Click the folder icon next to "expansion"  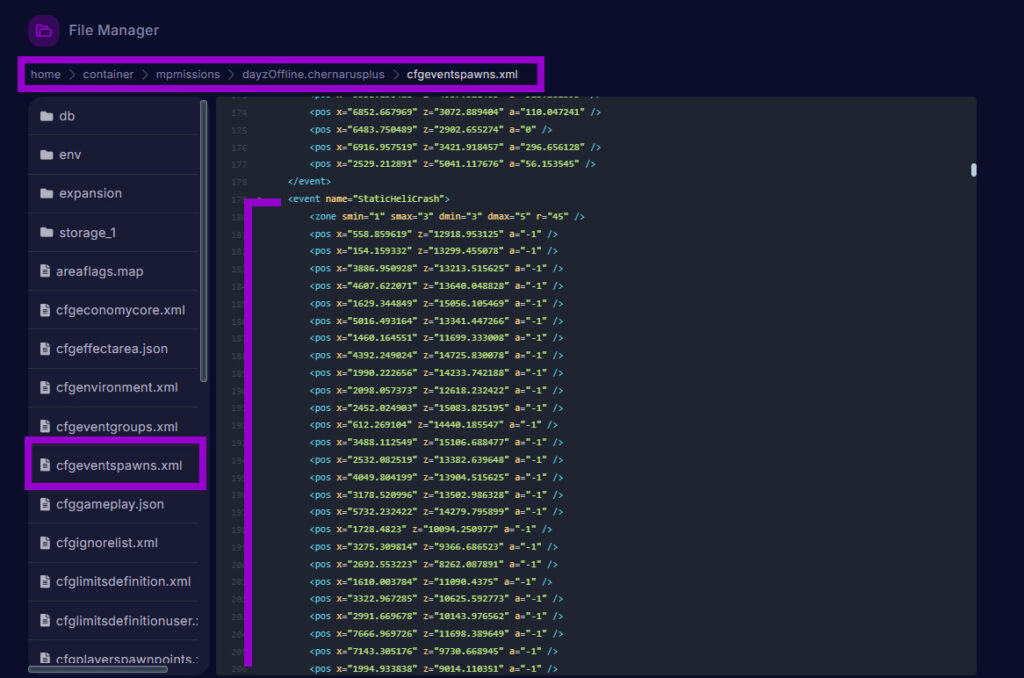pyautogui.click(x=48, y=193)
